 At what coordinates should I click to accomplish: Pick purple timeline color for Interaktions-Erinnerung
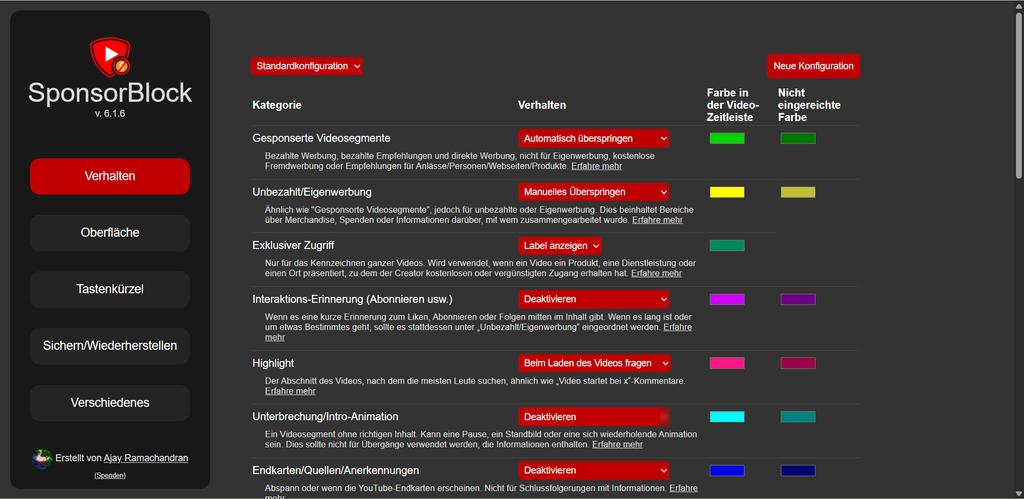[727, 299]
